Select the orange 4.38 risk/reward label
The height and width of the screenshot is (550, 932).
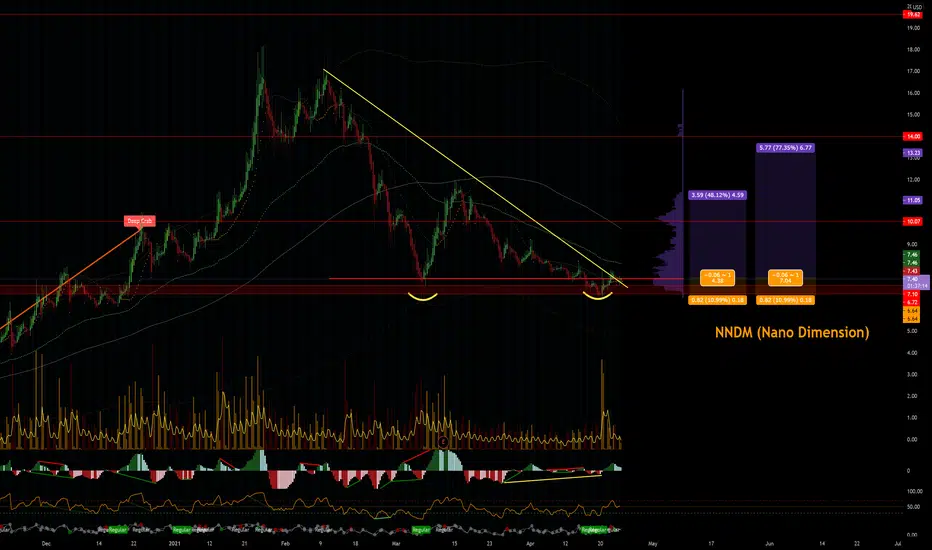pos(717,278)
